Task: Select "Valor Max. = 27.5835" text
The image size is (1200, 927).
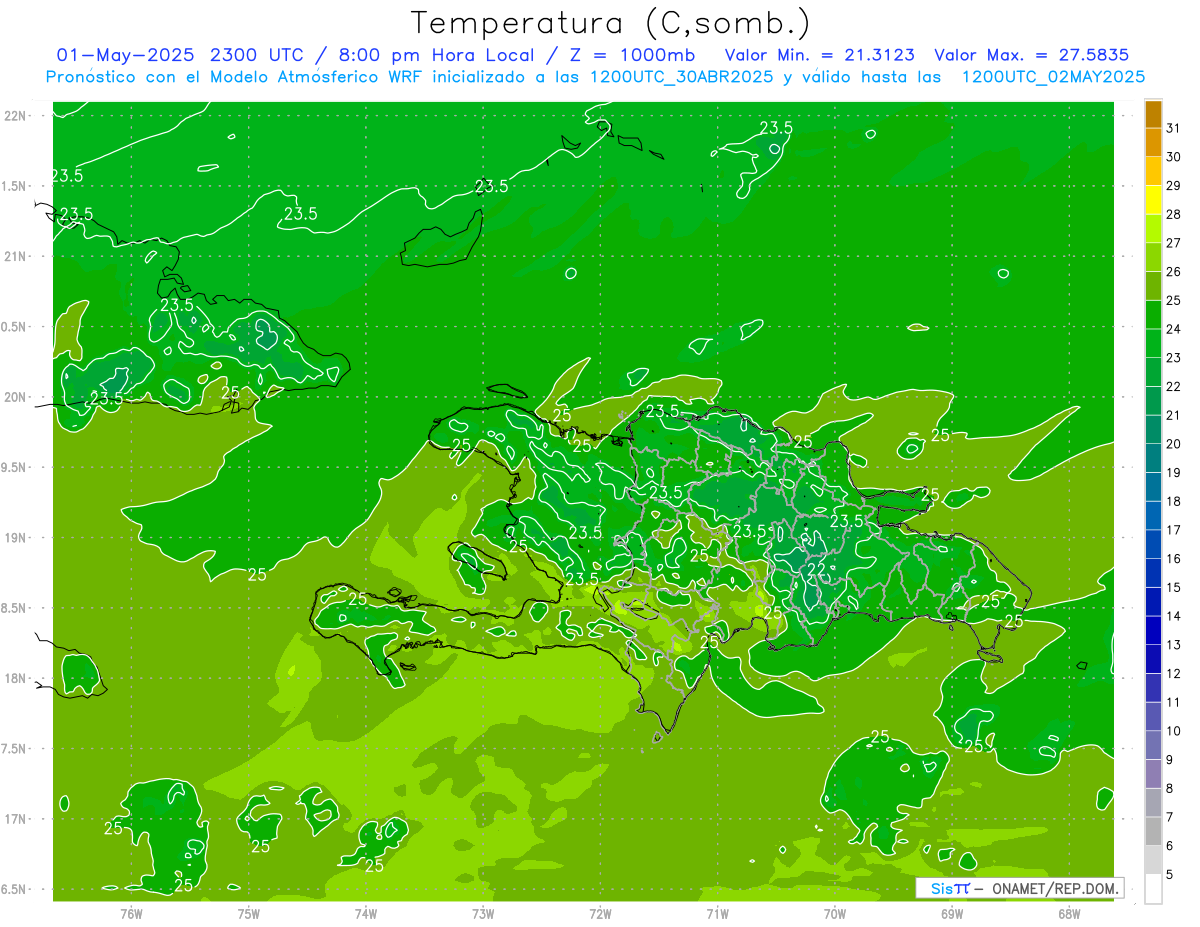Action: click(1031, 54)
